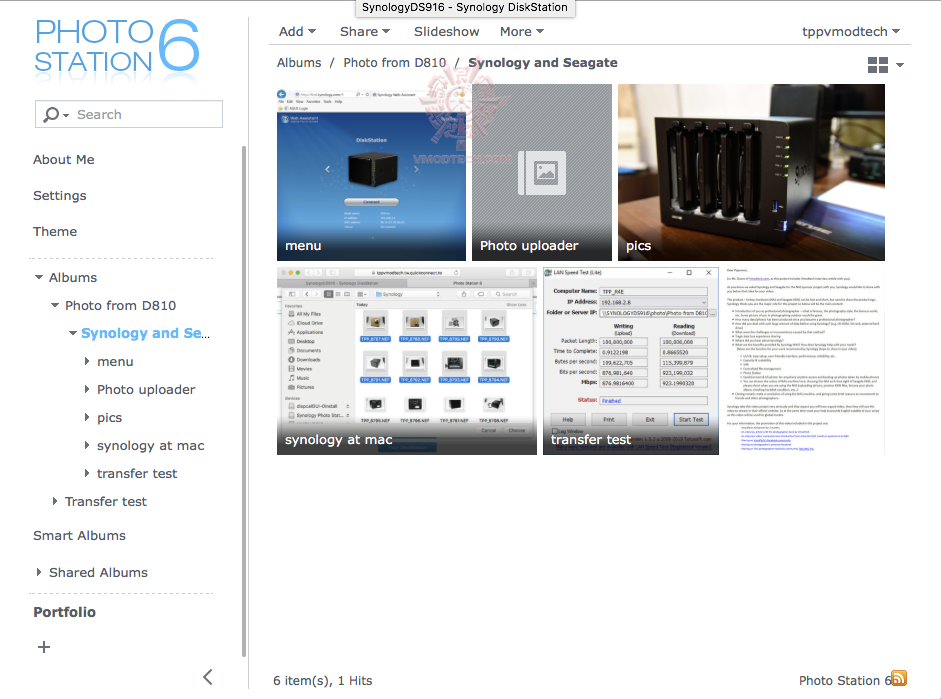Open About Me page

[64, 160]
